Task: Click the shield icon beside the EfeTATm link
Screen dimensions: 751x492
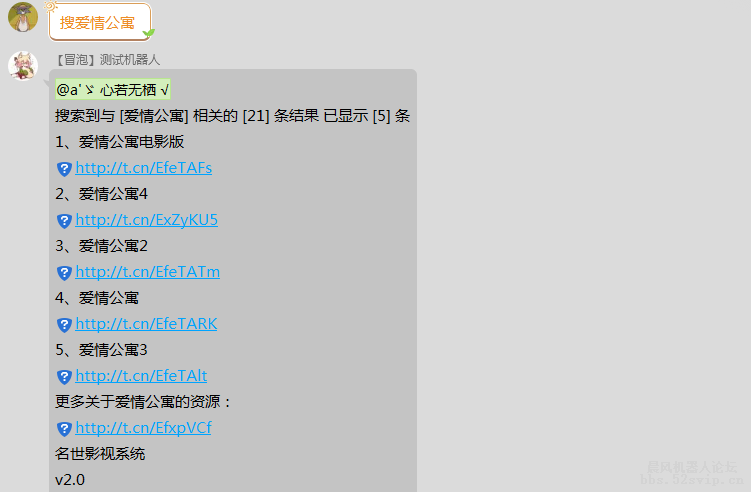Action: point(64,273)
